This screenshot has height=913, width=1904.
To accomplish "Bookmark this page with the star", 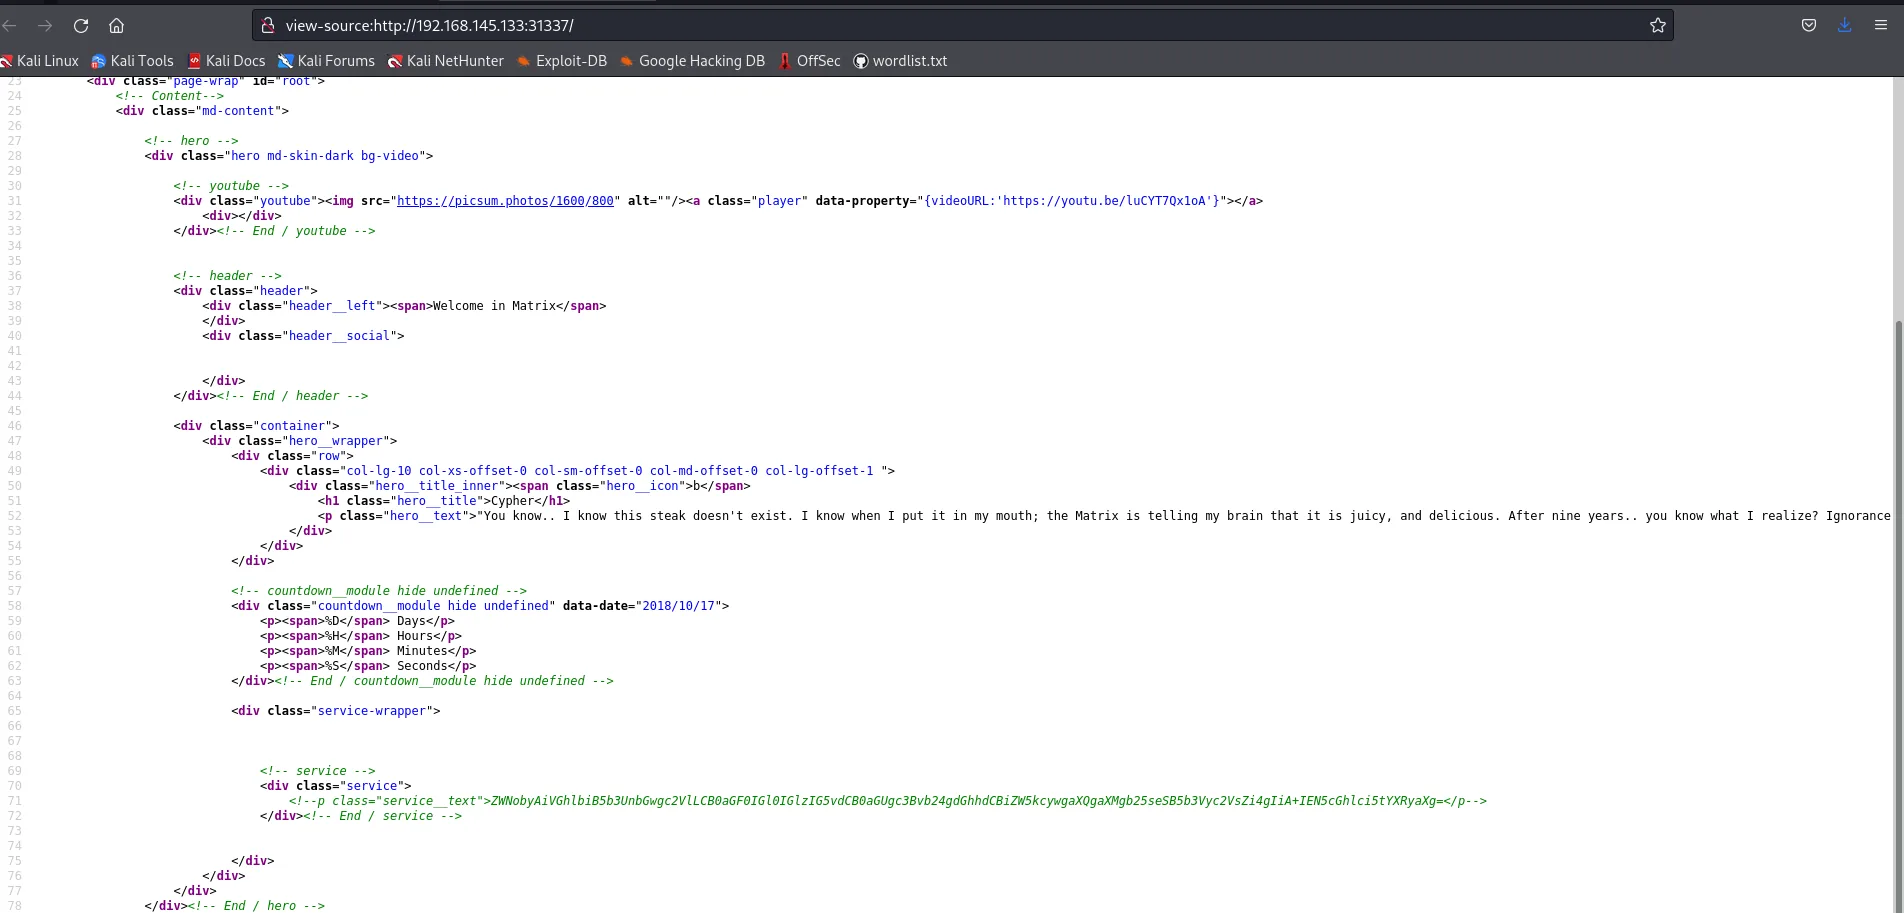I will click(1658, 25).
